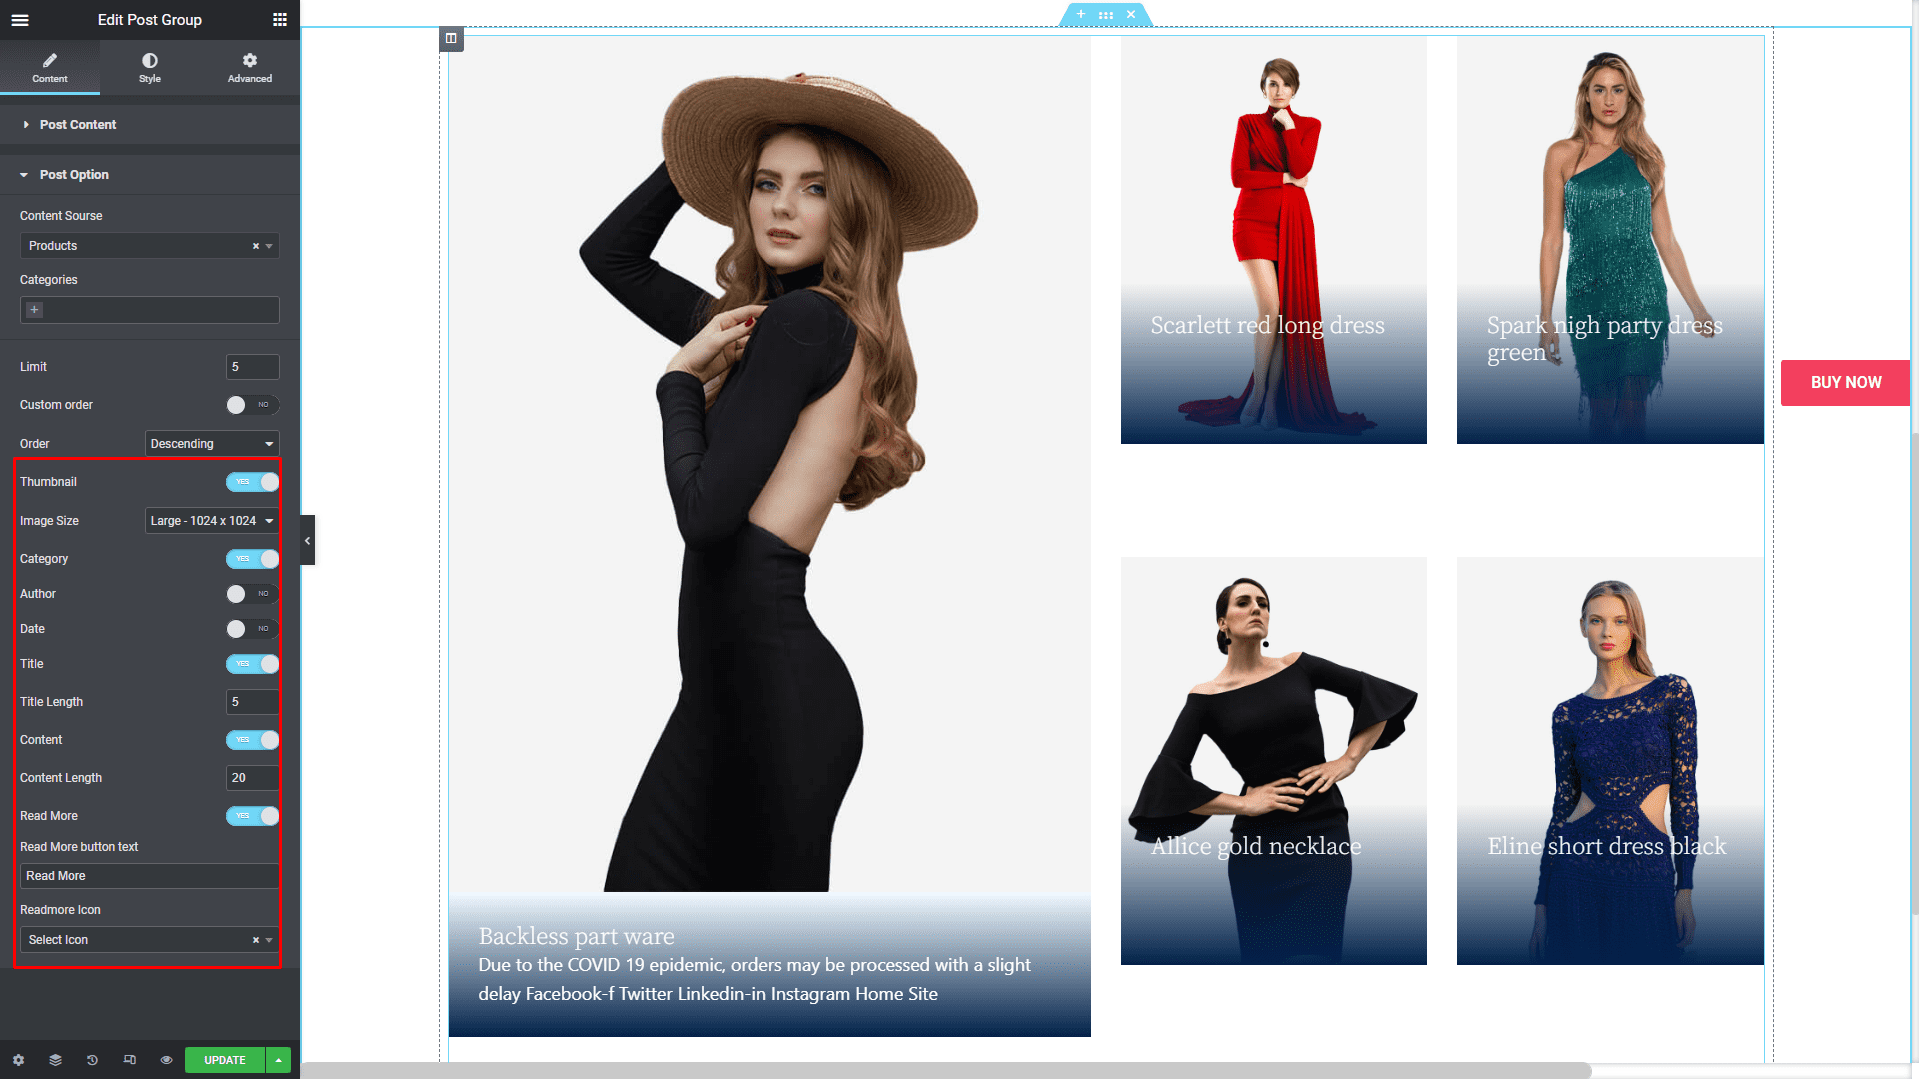Image resolution: width=1919 pixels, height=1079 pixels.
Task: Click the green UPDATE button
Action: (224, 1060)
